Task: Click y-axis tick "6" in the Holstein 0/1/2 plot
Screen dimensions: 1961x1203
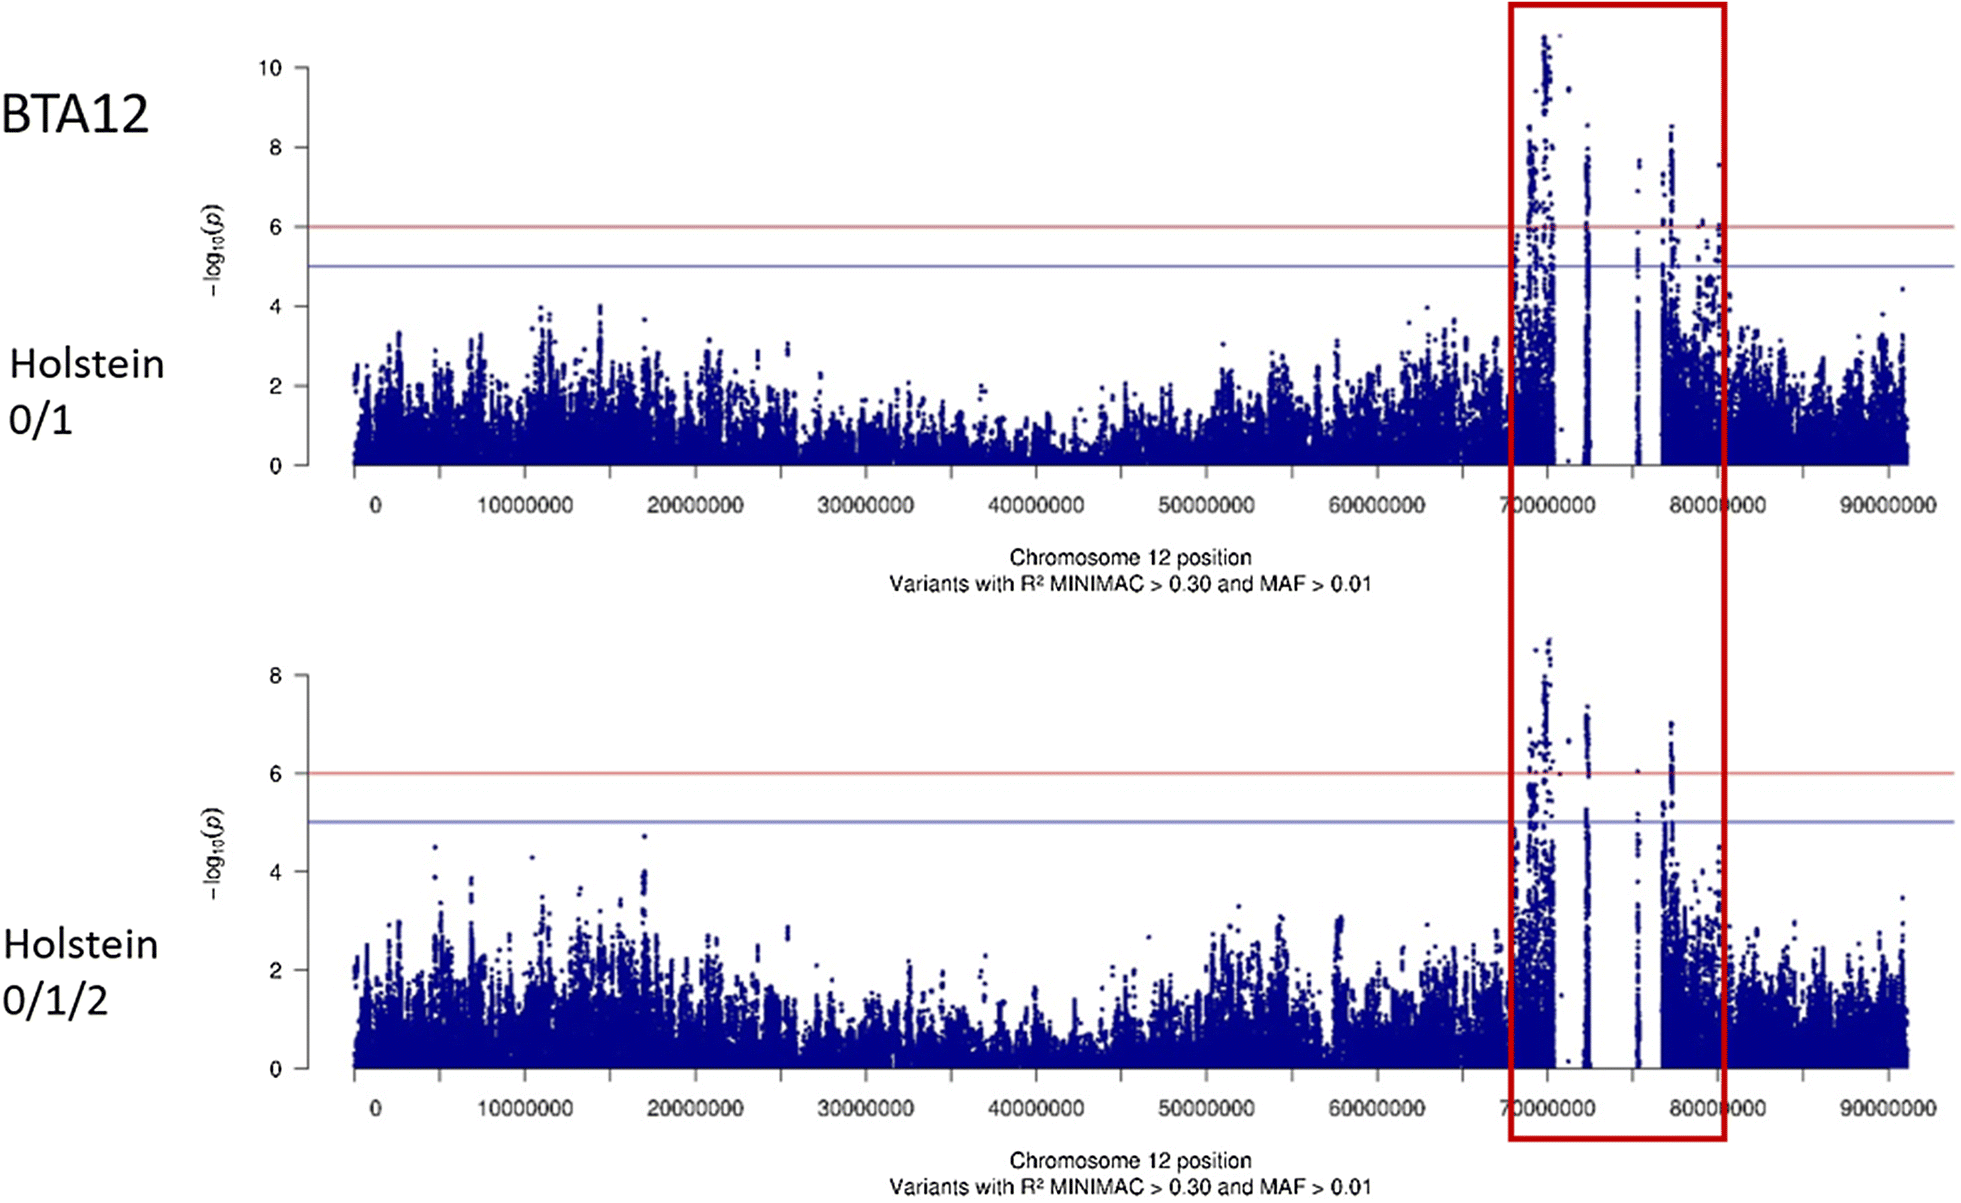Action: (x=275, y=774)
